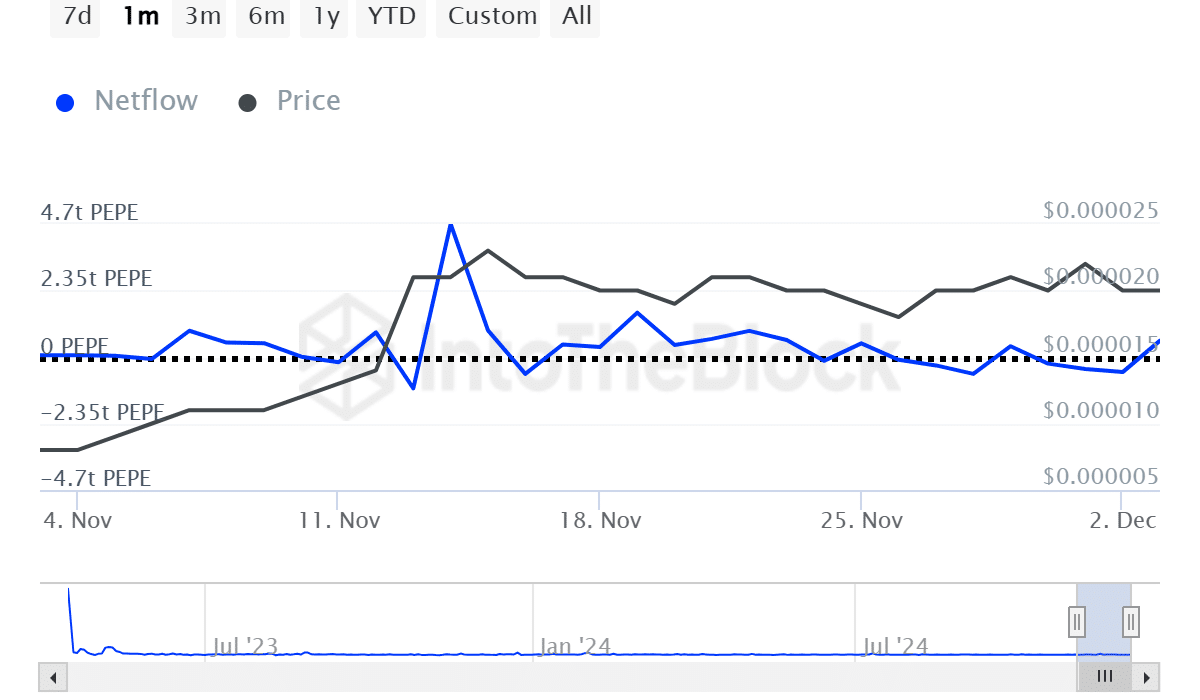Image resolution: width=1200 pixels, height=700 pixels.
Task: Grab the left navigator handle
Action: [x=1077, y=621]
